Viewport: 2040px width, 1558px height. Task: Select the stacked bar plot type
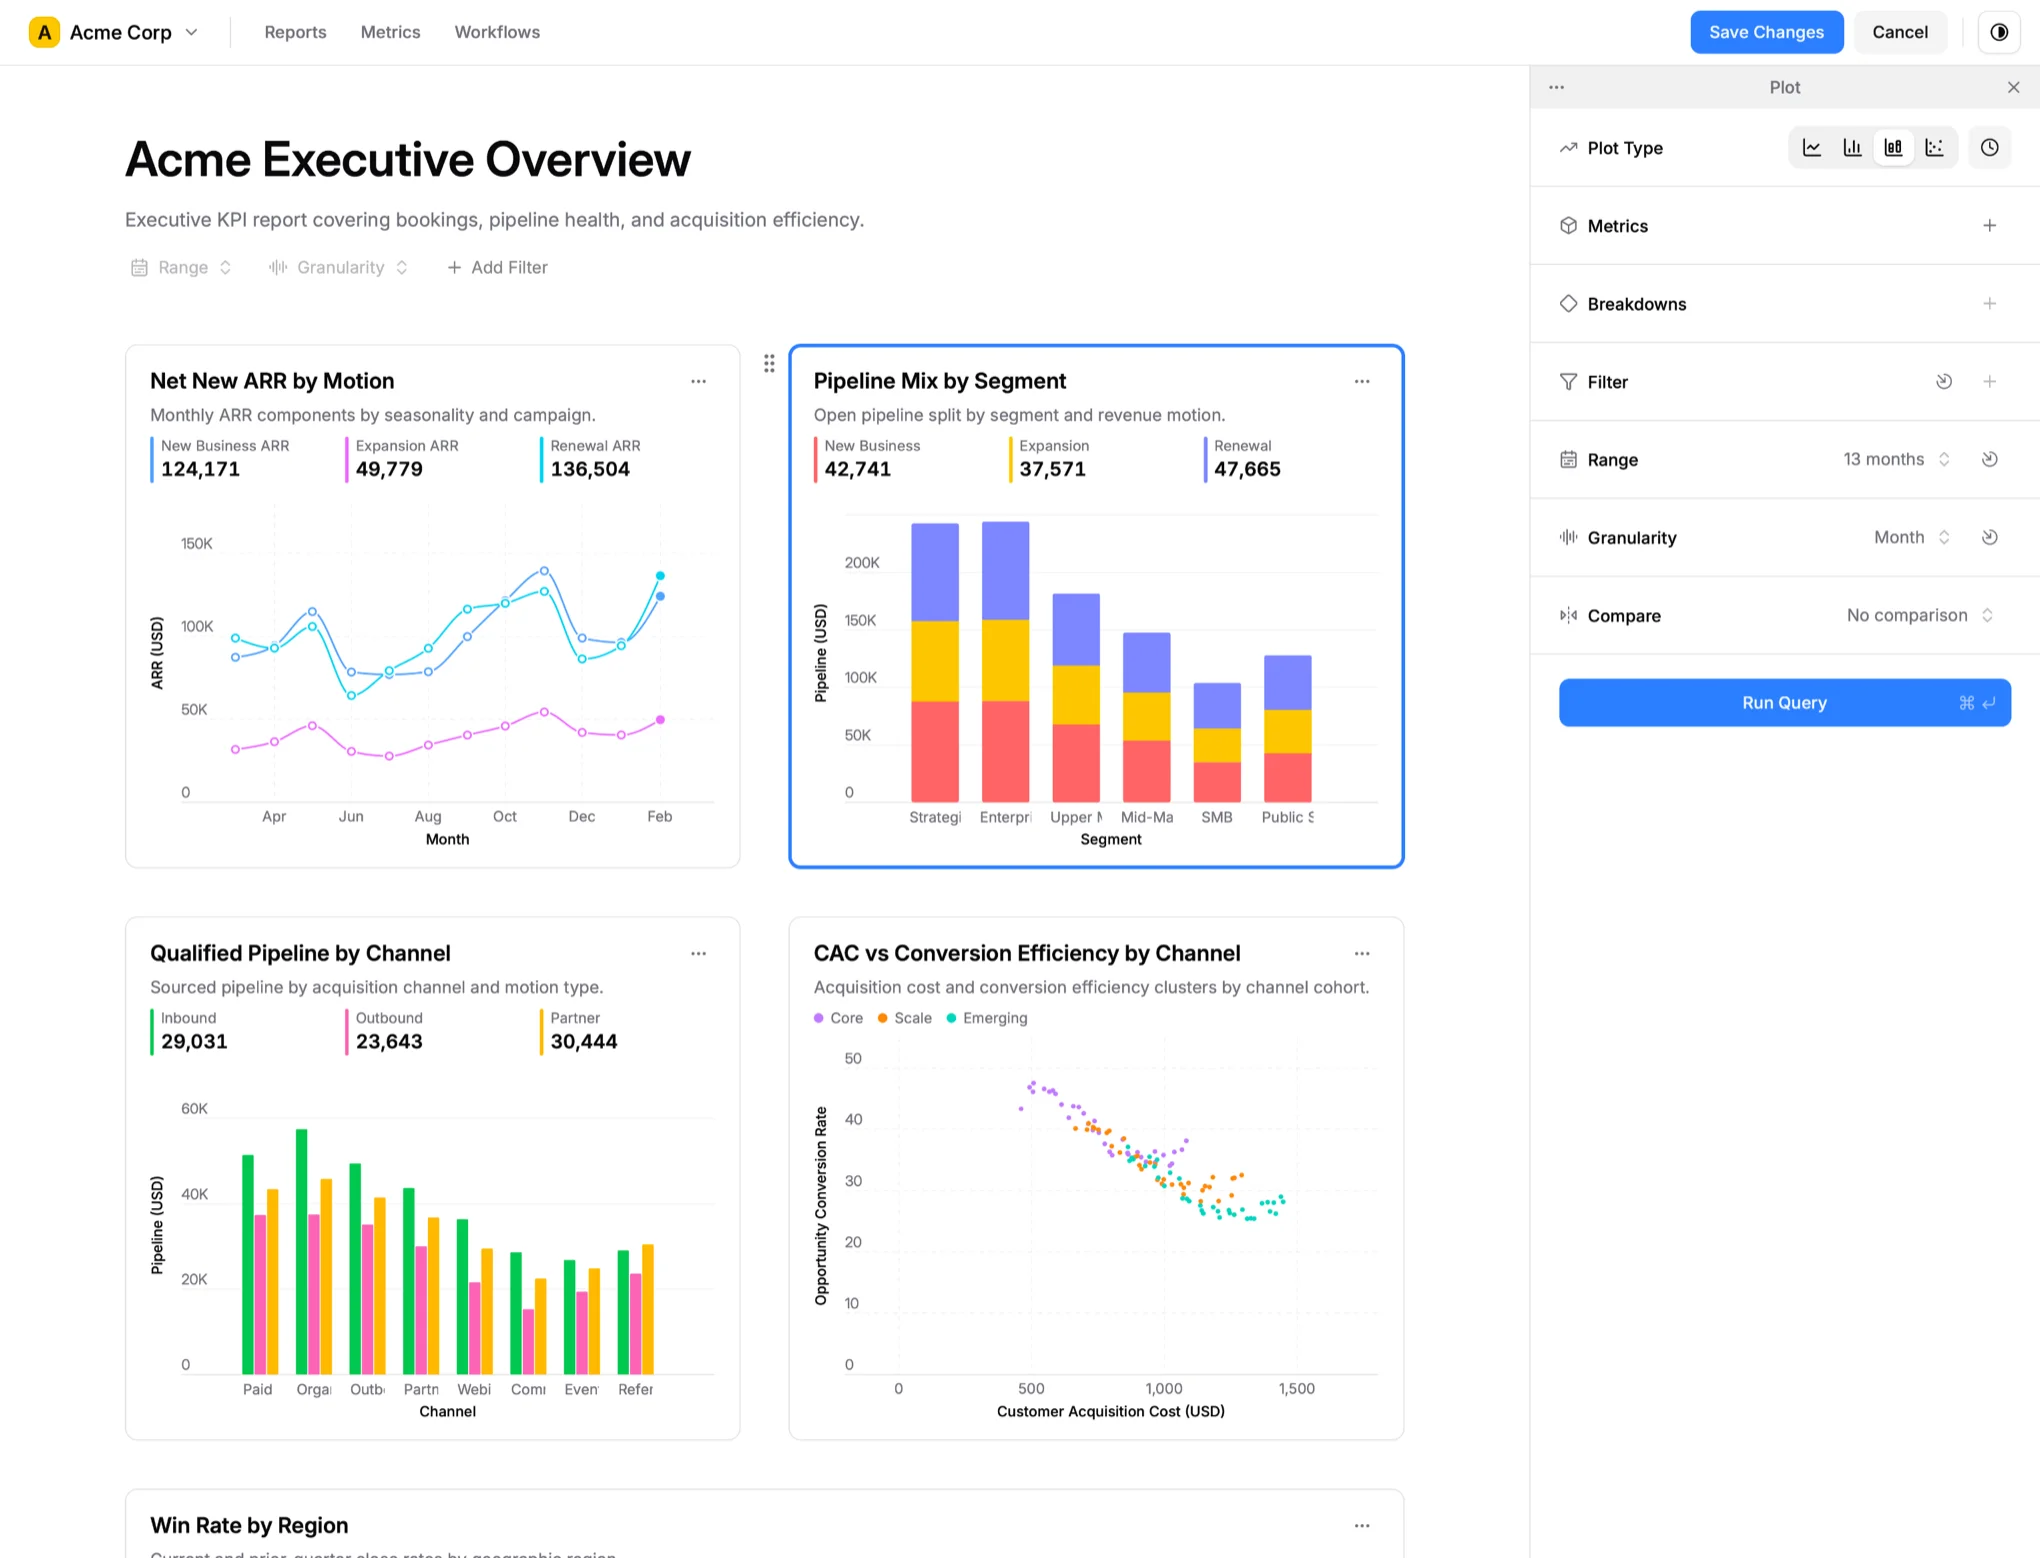[1893, 148]
